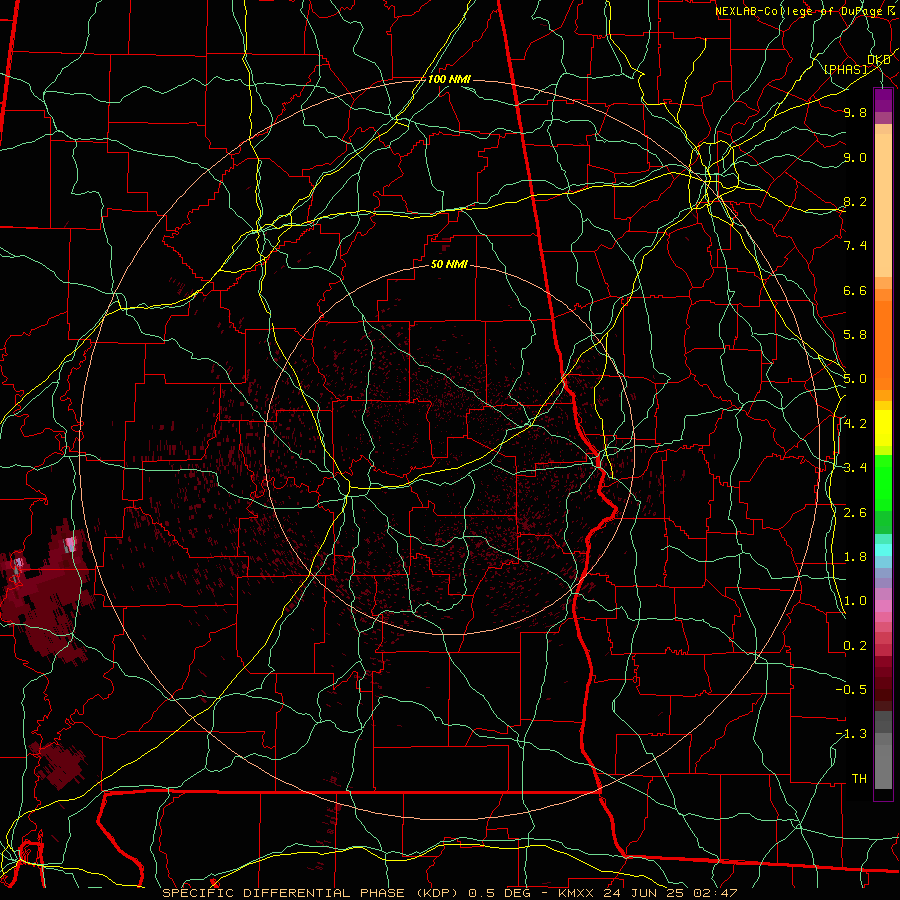Click the -0.5 legend value
This screenshot has width=900, height=900.
pos(851,690)
